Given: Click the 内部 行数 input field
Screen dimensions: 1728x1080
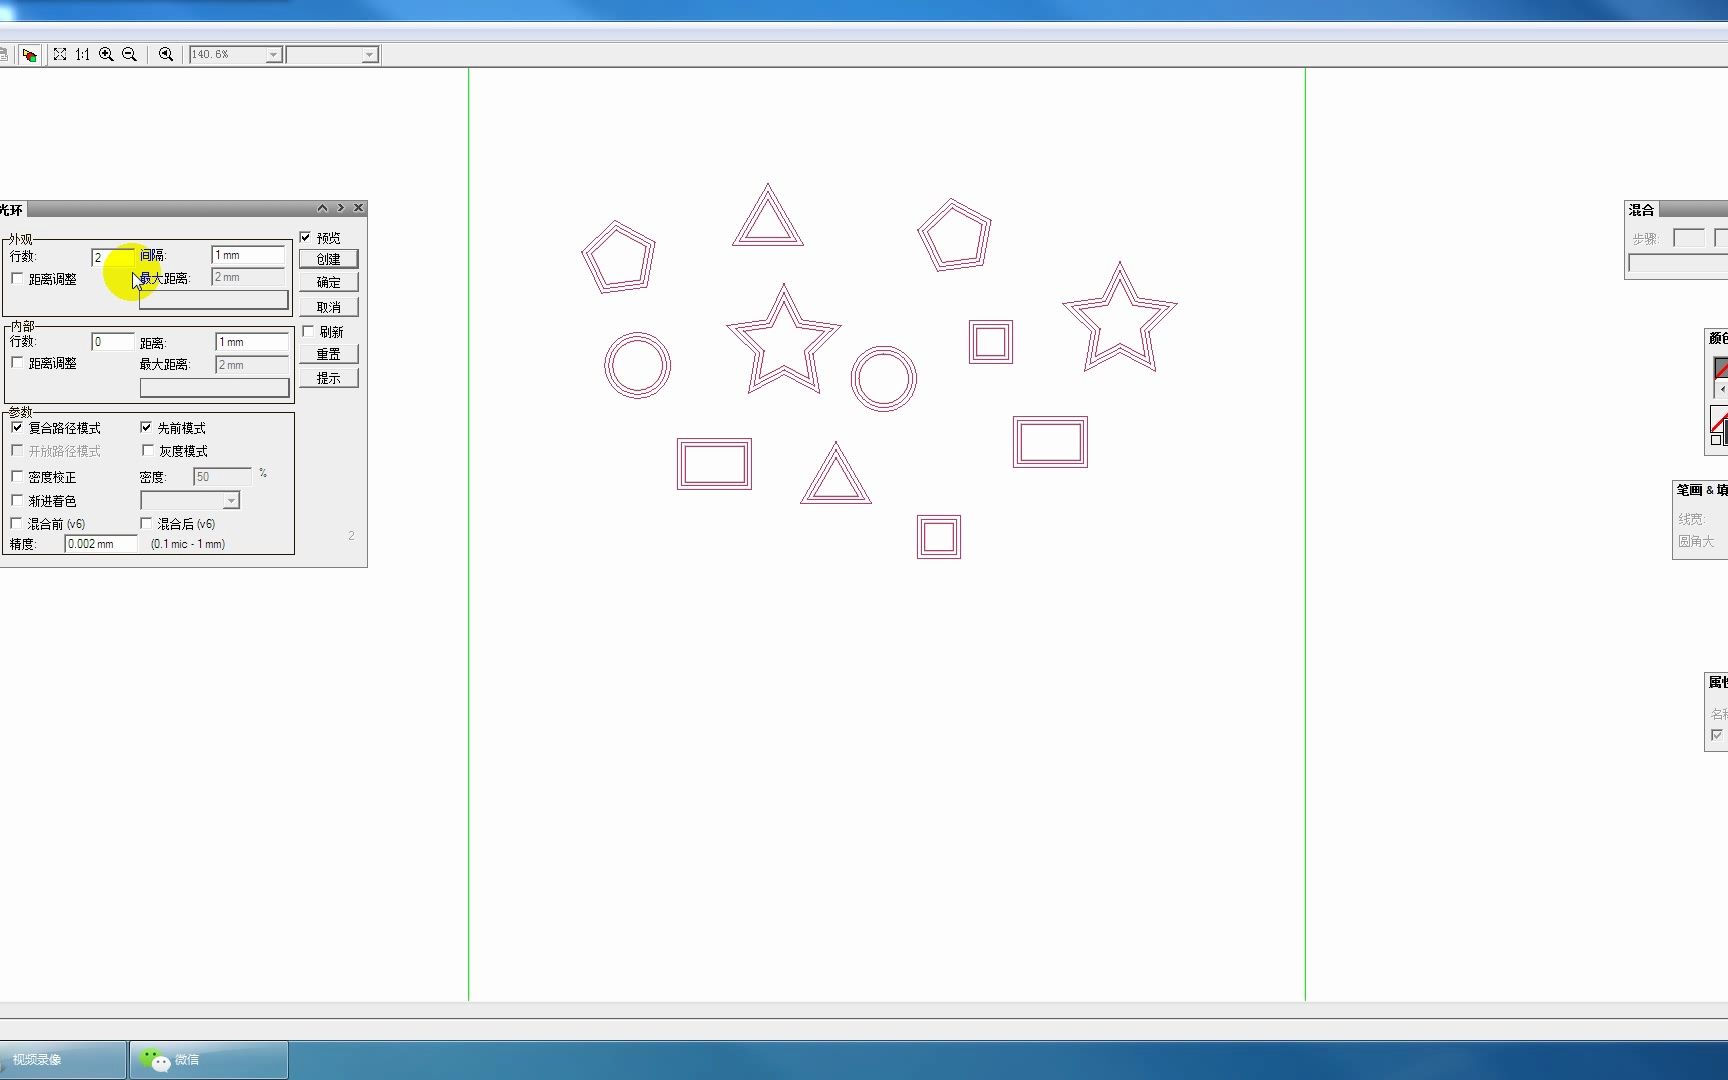Looking at the screenshot, I should pyautogui.click(x=112, y=342).
